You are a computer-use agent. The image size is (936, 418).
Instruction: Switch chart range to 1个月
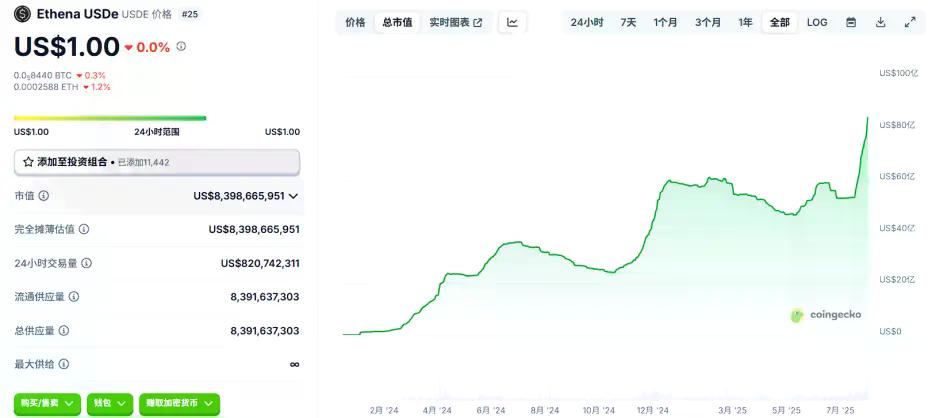tap(665, 22)
